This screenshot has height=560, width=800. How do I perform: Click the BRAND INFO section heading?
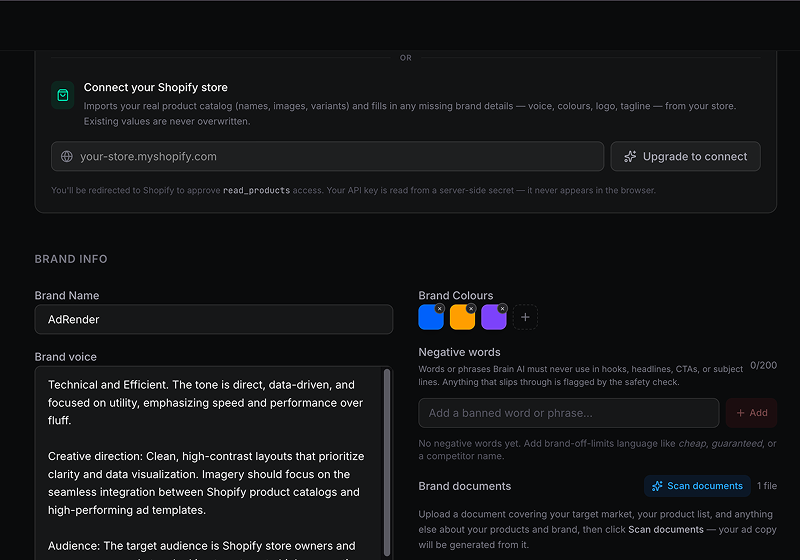click(x=71, y=259)
